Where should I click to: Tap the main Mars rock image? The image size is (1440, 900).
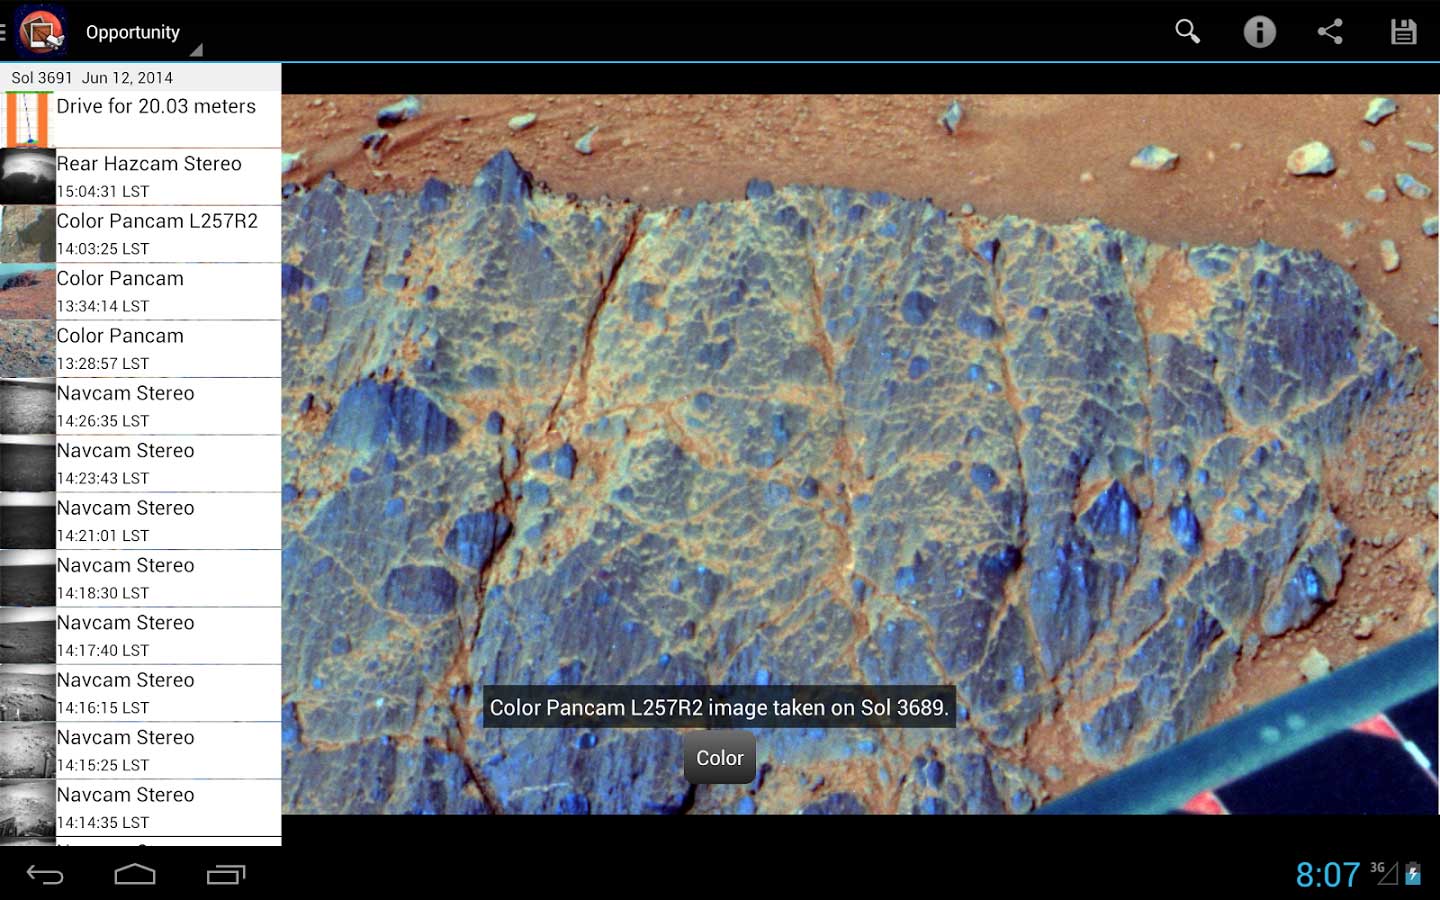coord(860,454)
